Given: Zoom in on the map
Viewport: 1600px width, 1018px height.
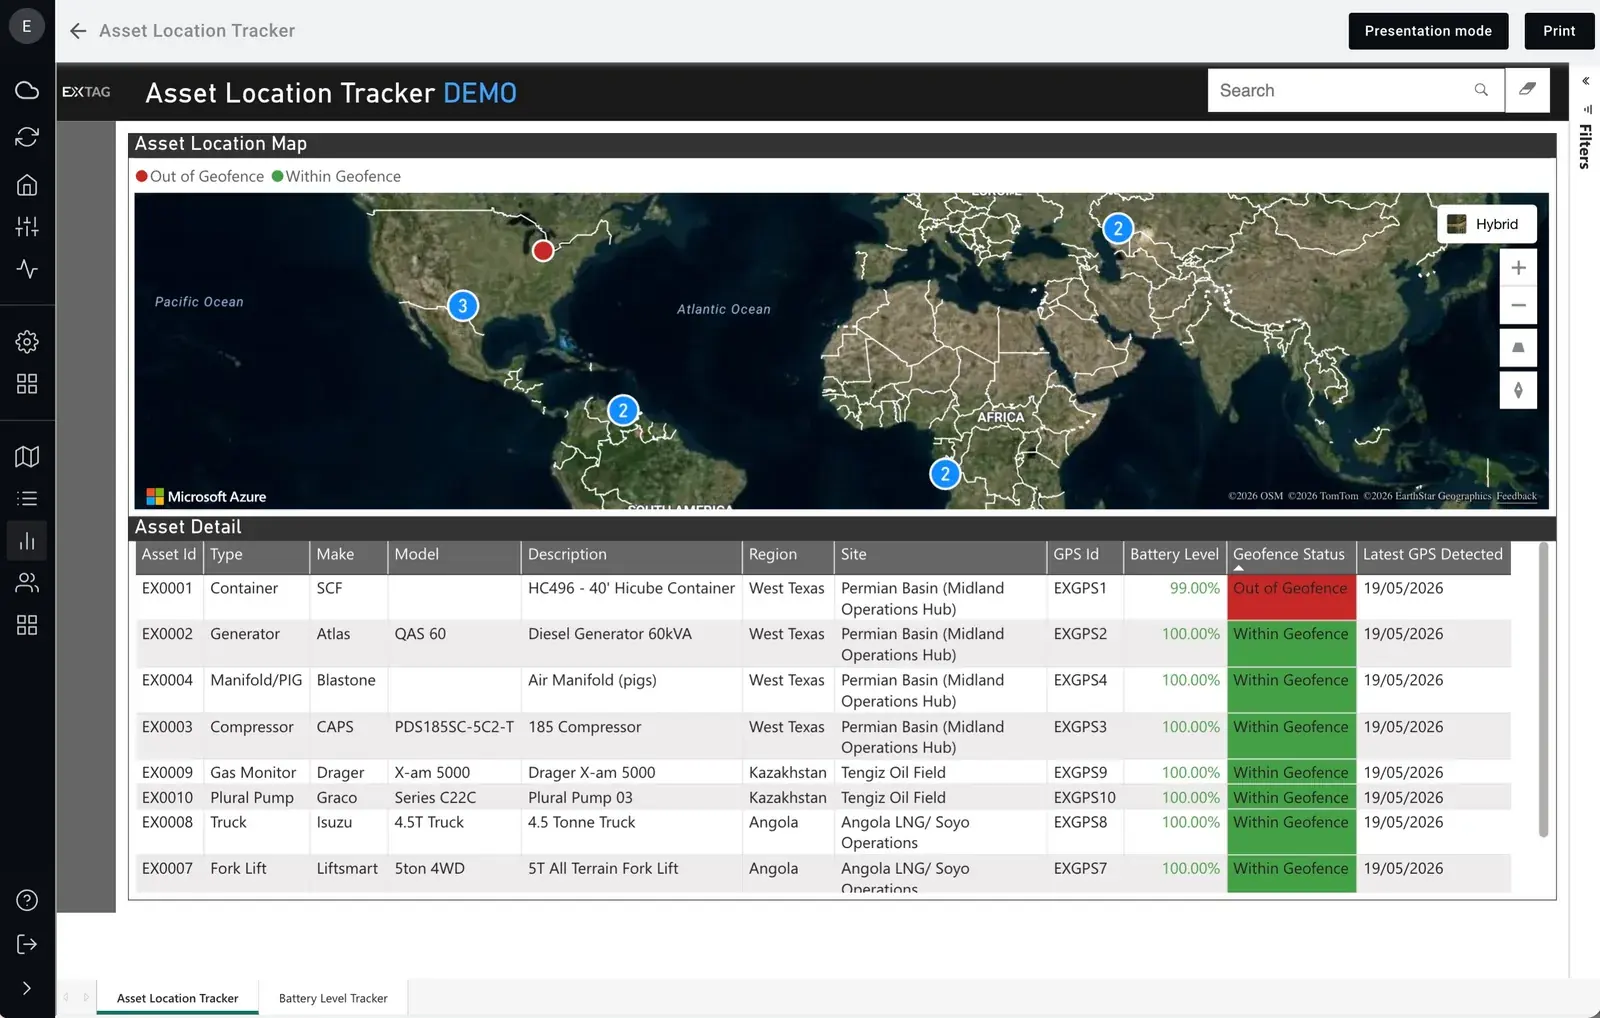Looking at the screenshot, I should pos(1518,268).
